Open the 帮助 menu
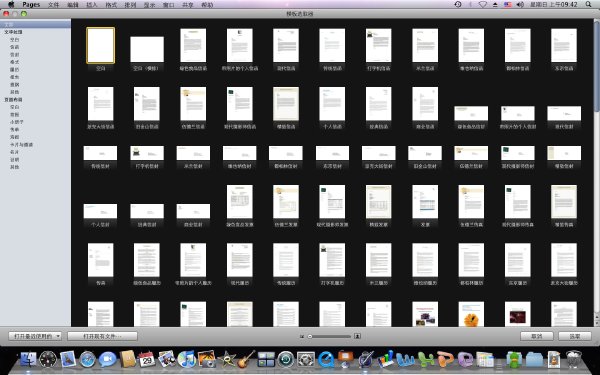Screen dimensions: 600x375 (x=207, y=5)
